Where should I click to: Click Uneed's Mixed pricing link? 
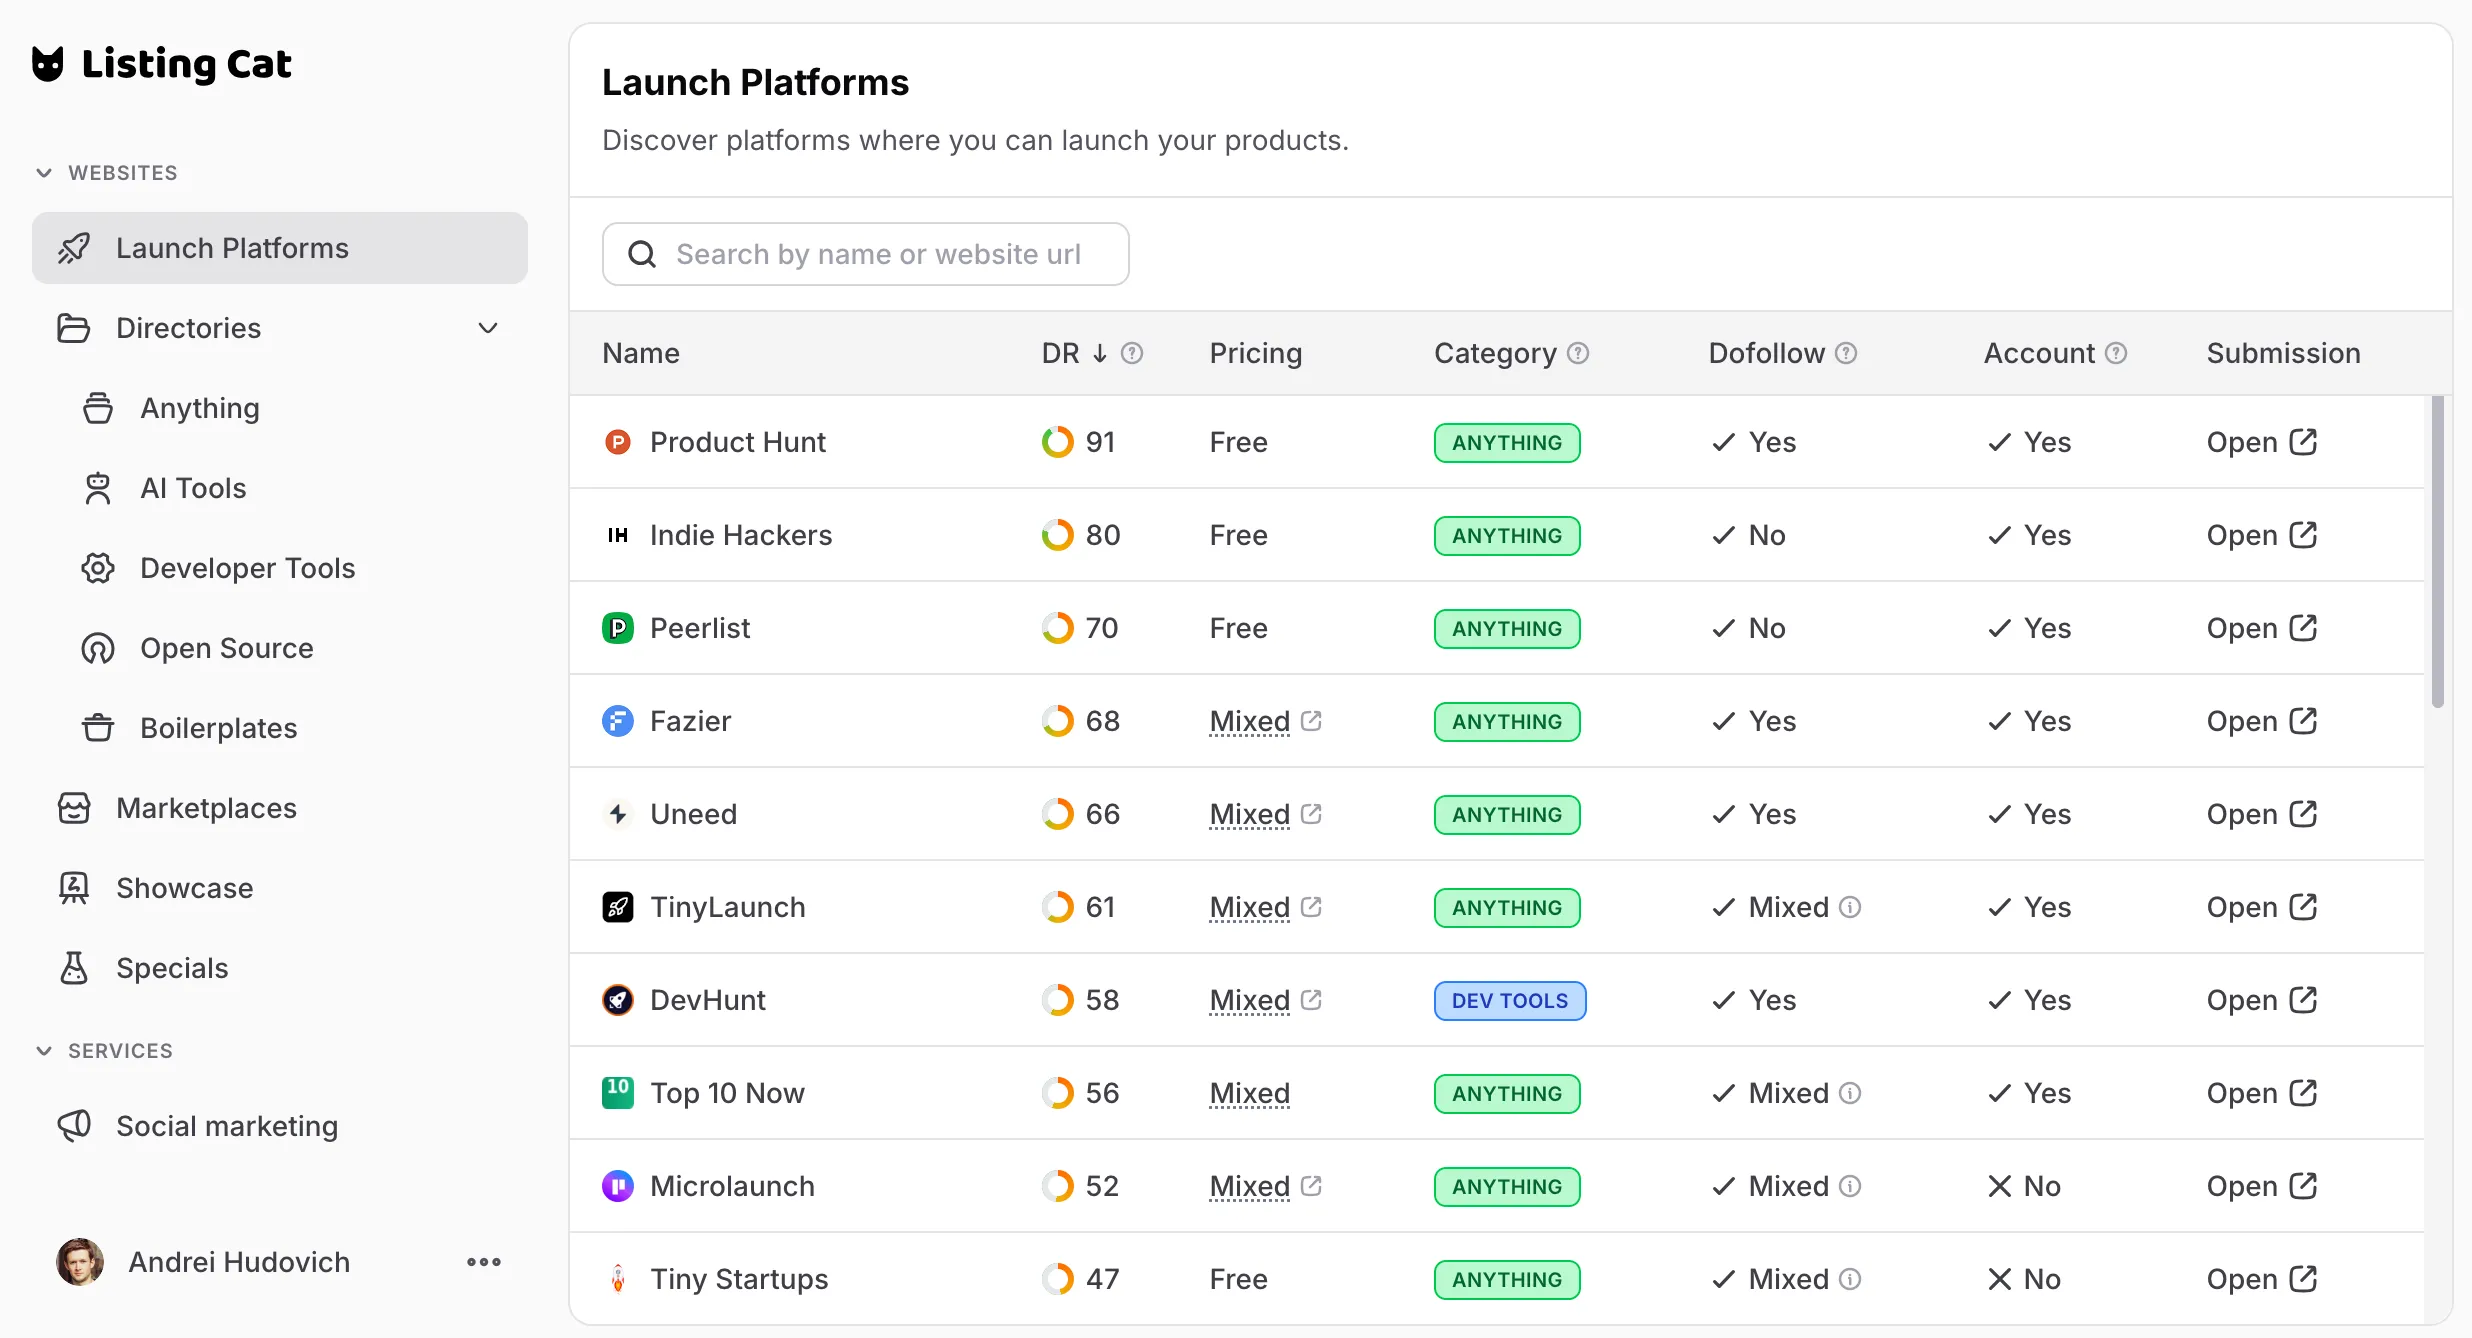(x=1250, y=814)
